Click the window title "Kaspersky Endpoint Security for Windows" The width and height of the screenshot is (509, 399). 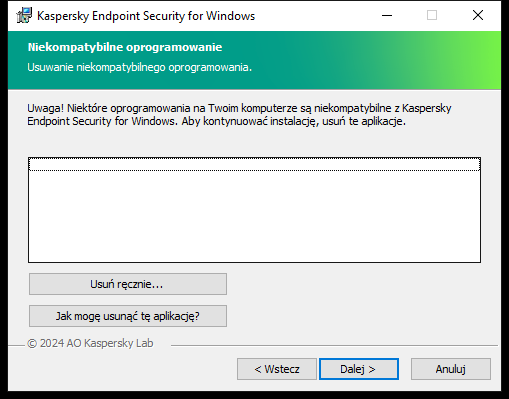146,16
